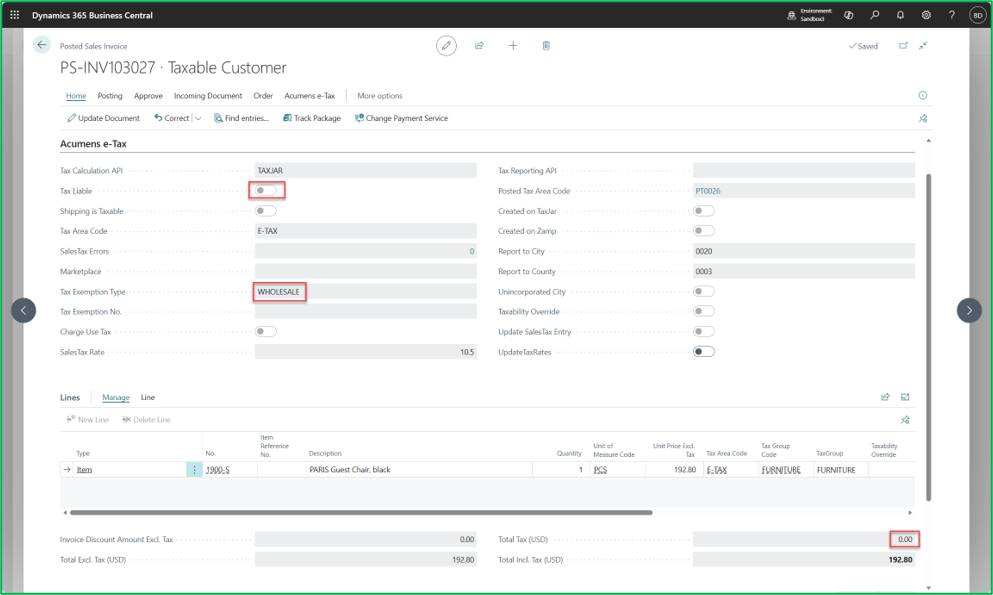Open the Approve menu tab
This screenshot has height=595, width=993.
click(148, 96)
